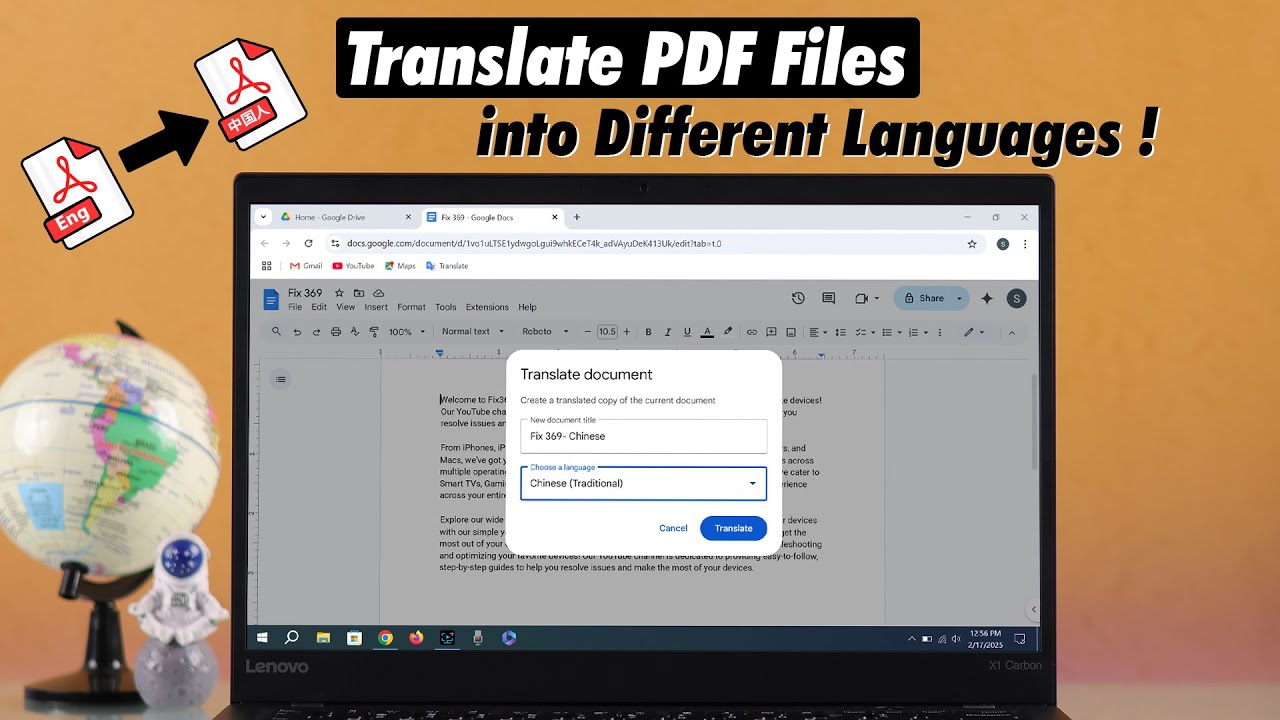Click the font size 10.5 field
Image resolution: width=1280 pixels, height=720 pixels.
tap(607, 332)
